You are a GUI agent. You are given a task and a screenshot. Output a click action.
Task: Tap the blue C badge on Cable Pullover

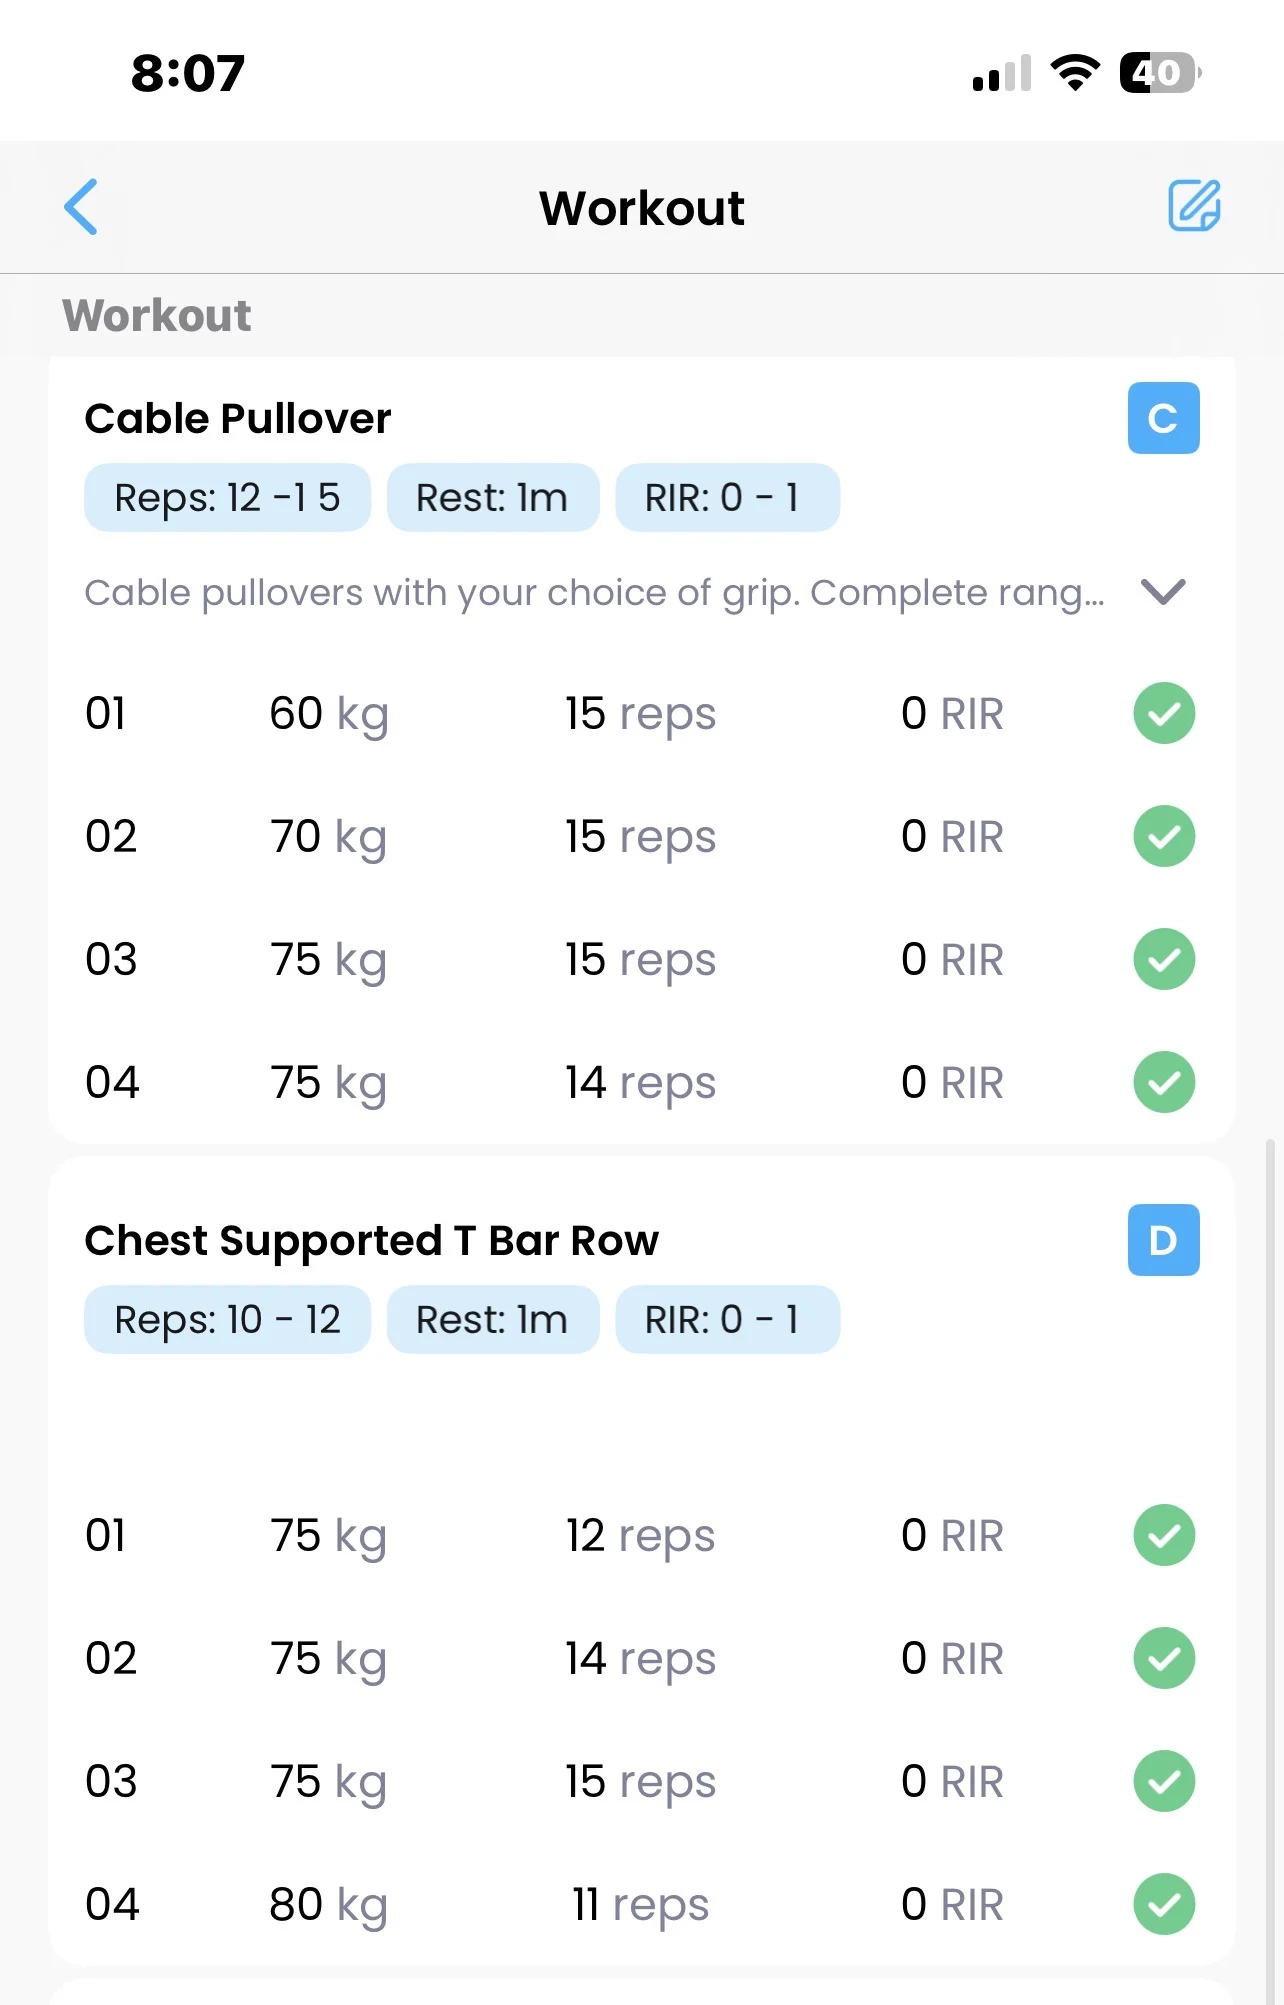[1163, 418]
